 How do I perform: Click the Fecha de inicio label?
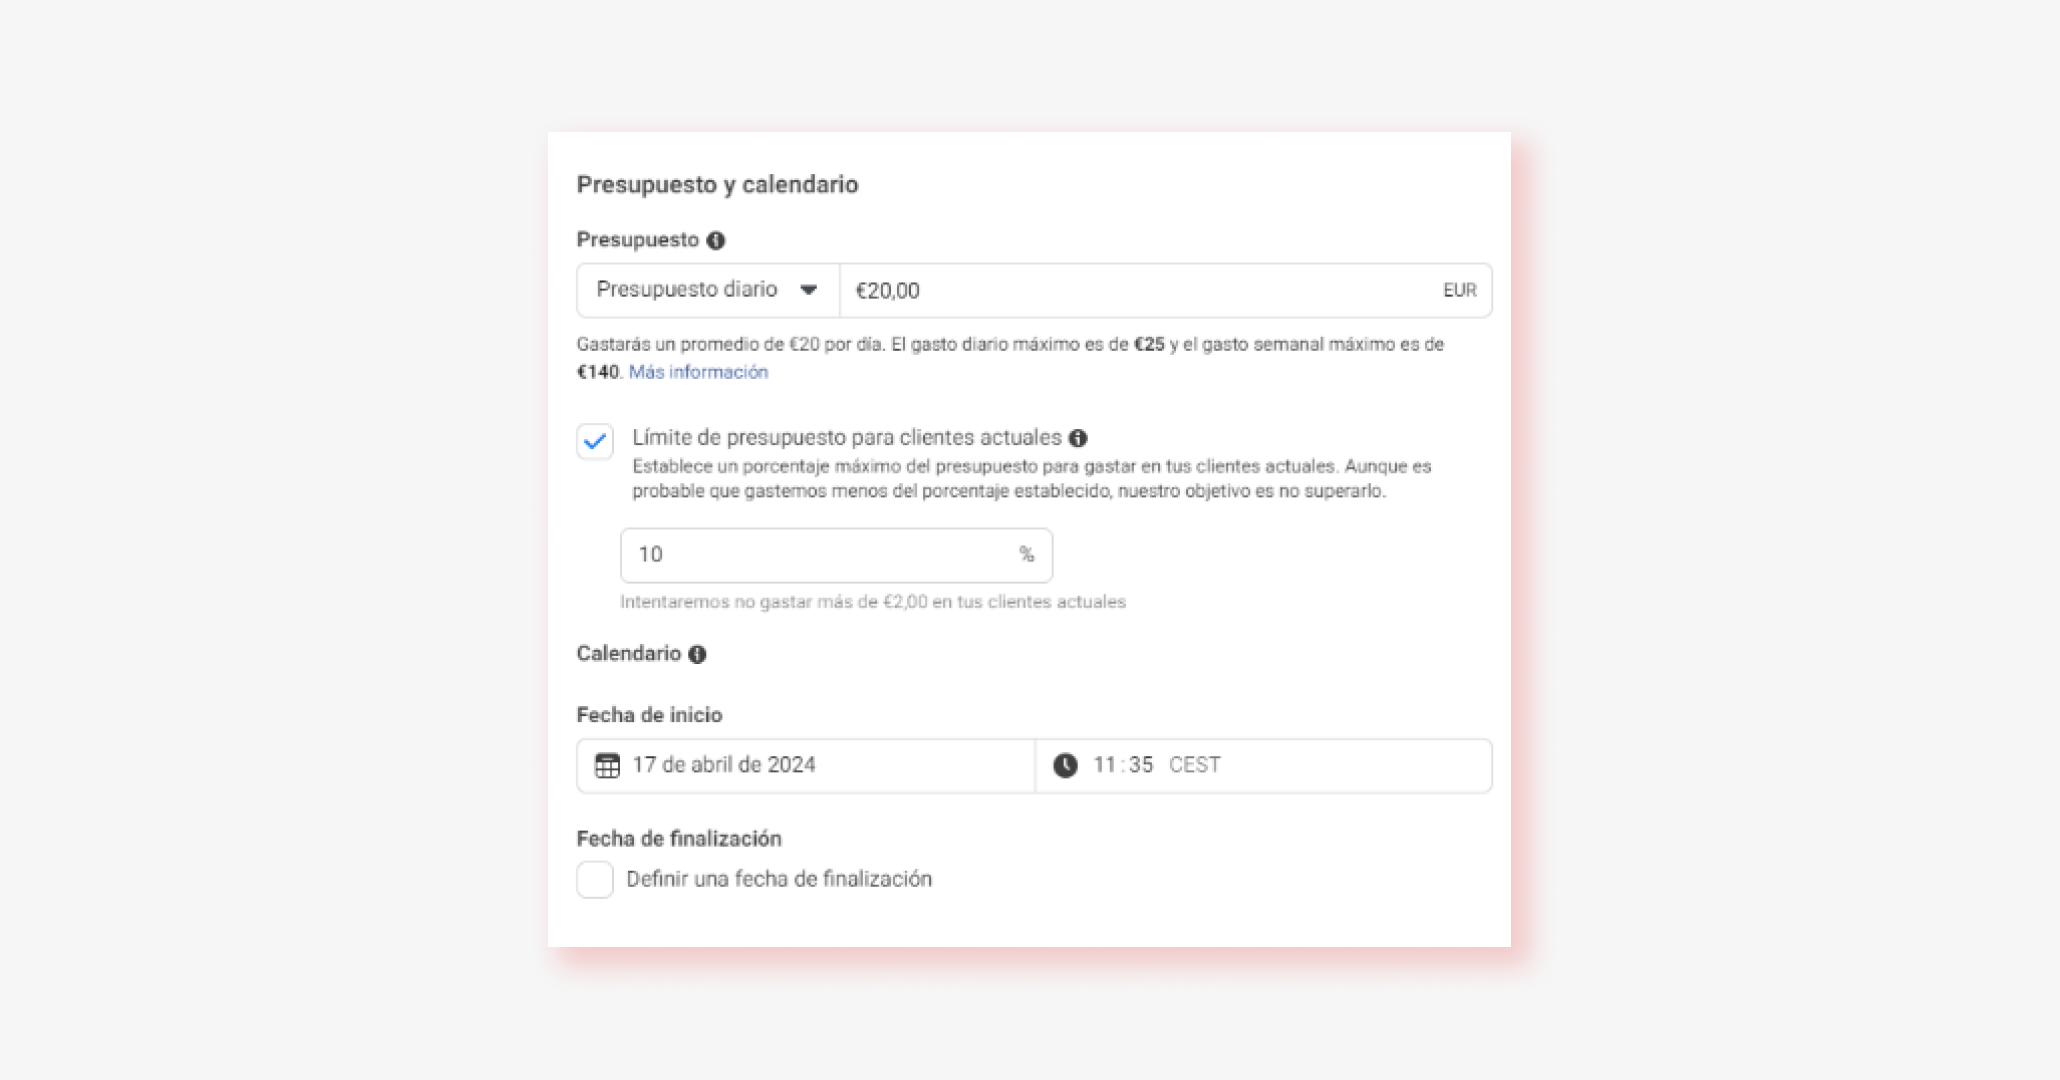coord(649,714)
